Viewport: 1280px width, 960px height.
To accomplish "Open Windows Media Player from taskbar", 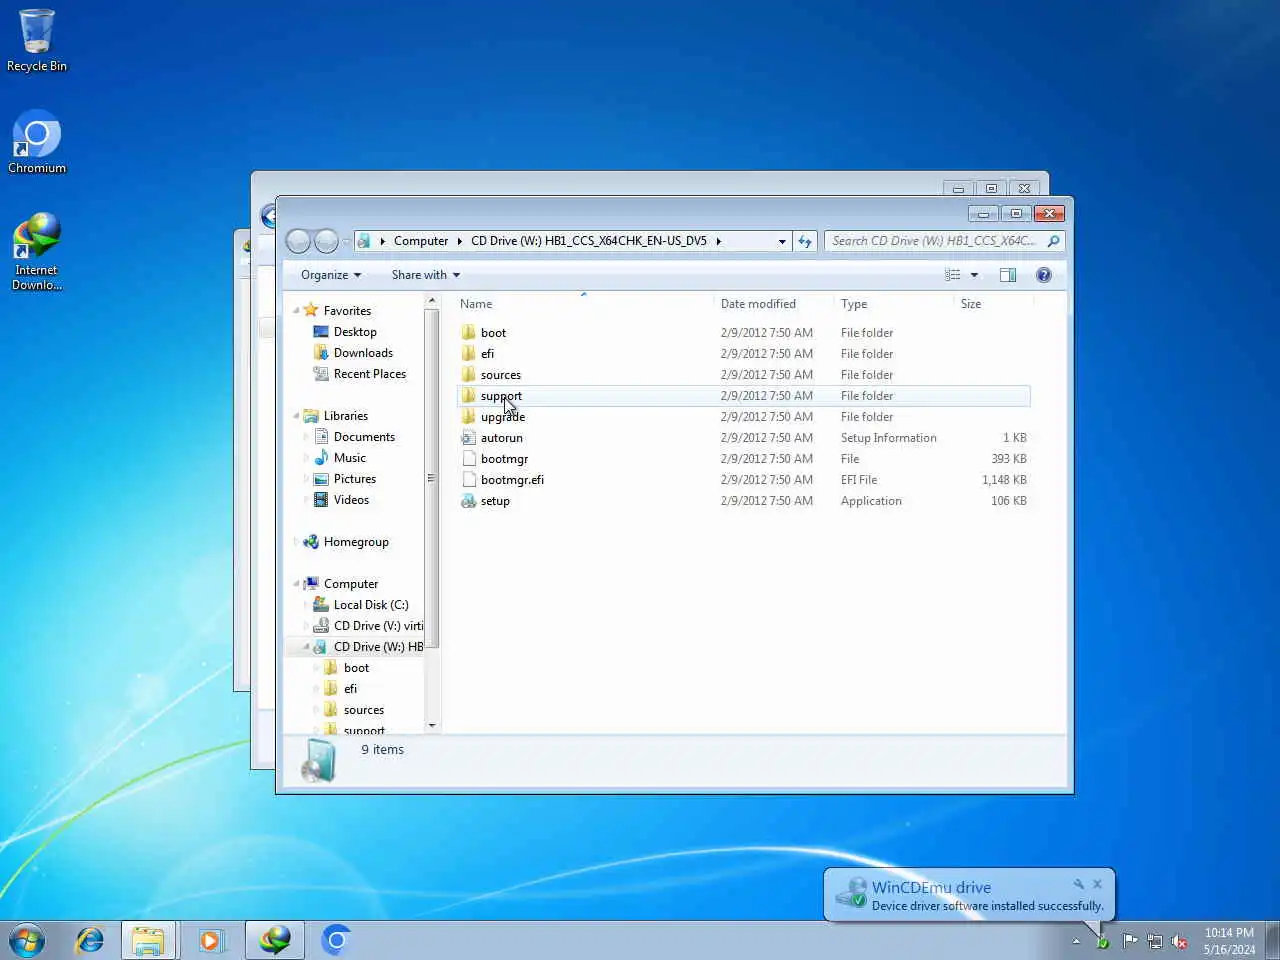I will (x=211, y=941).
